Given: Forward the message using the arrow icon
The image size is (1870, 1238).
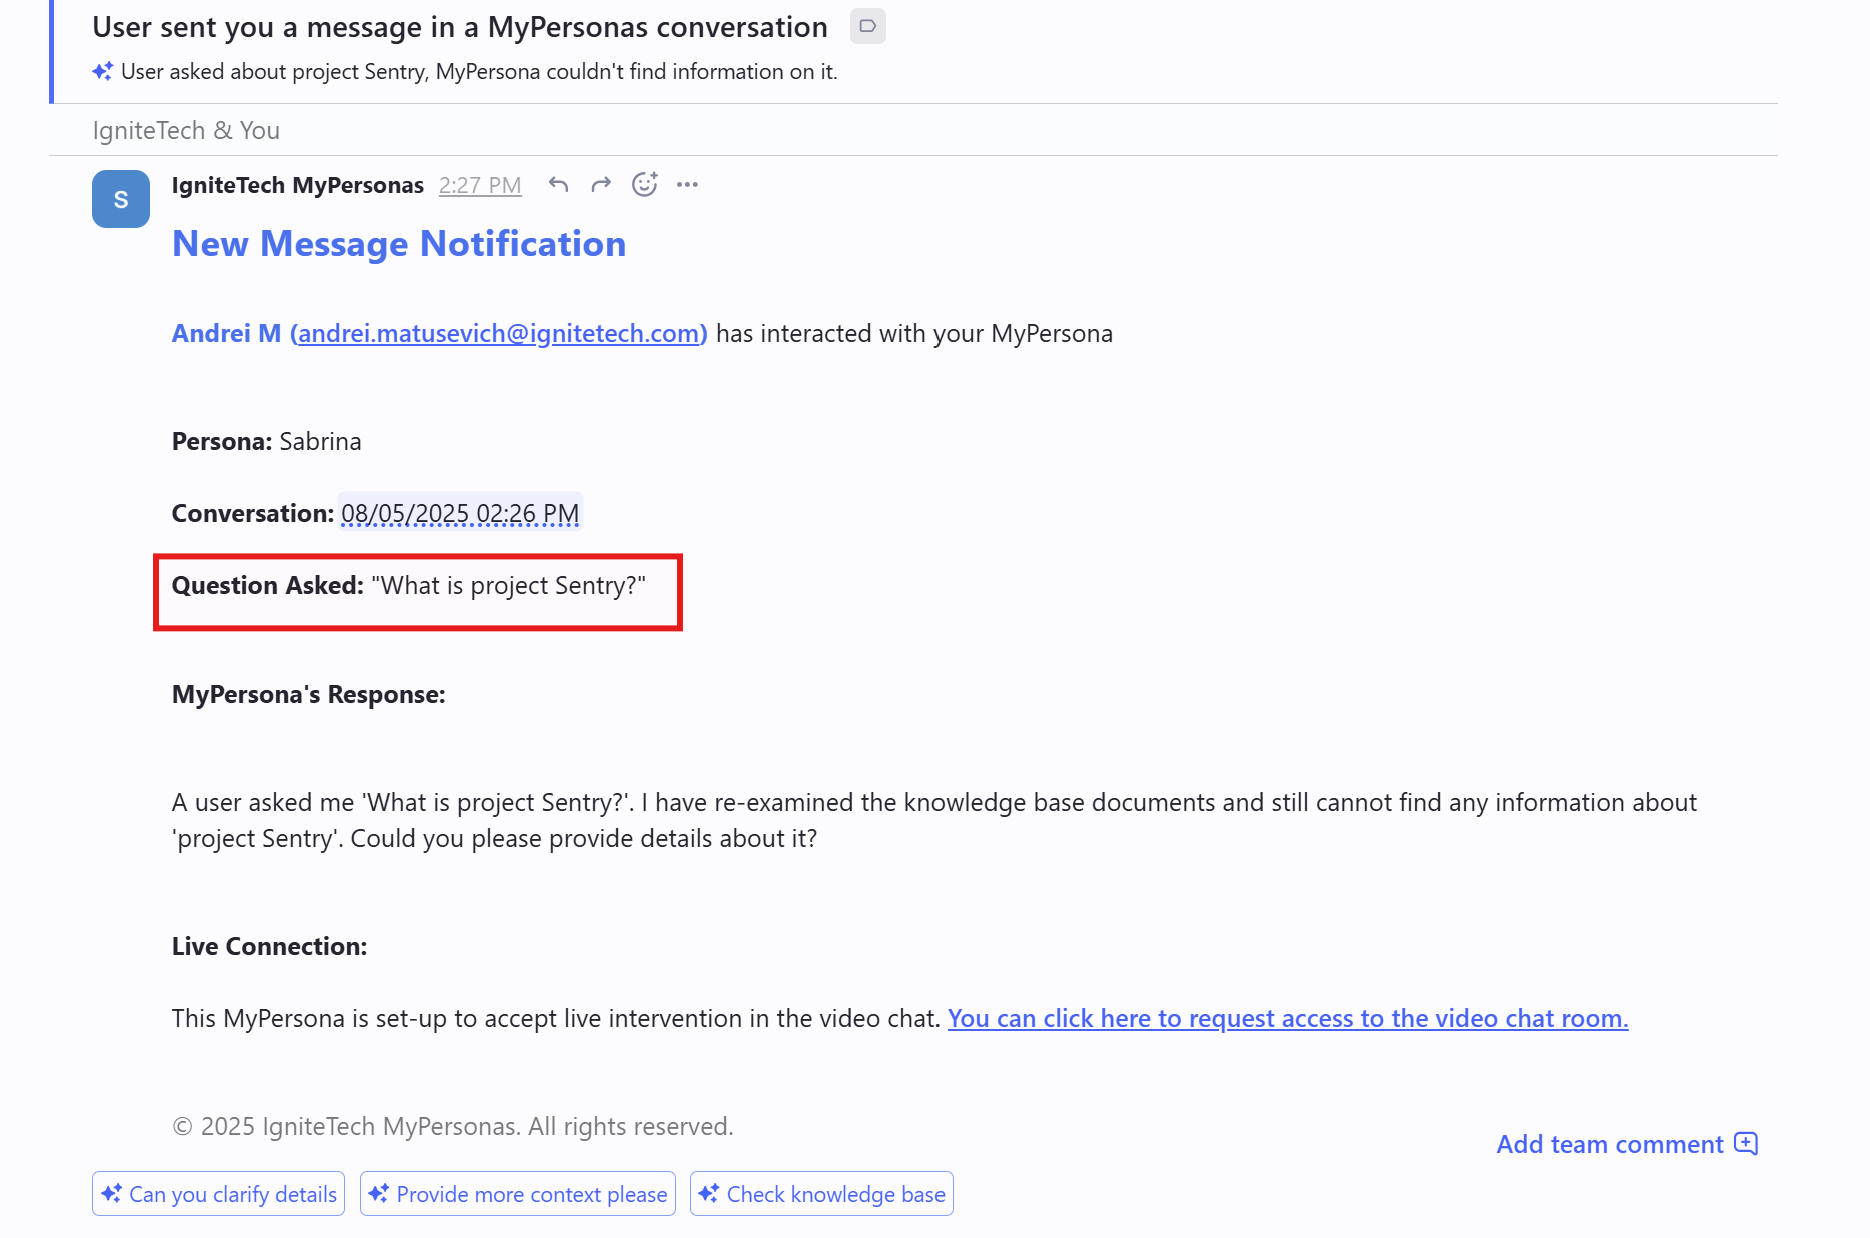Looking at the screenshot, I should tap(601, 184).
